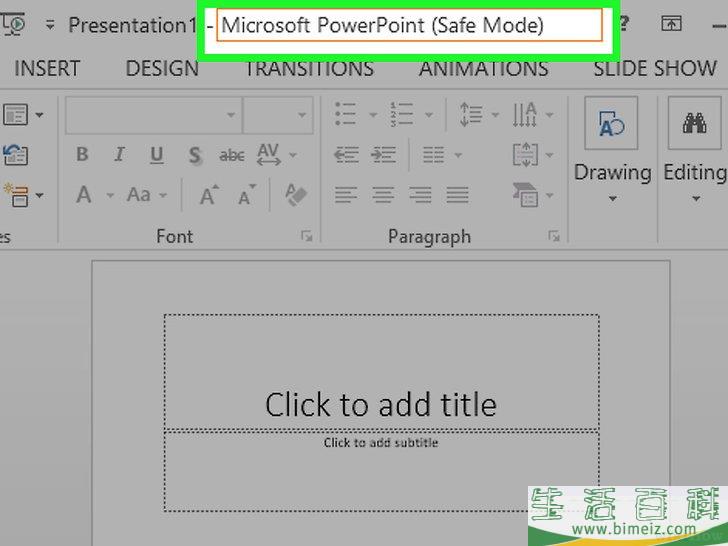Image resolution: width=728 pixels, height=546 pixels.
Task: Open the Add or Remove Columns dropdown arrow
Action: pos(458,155)
